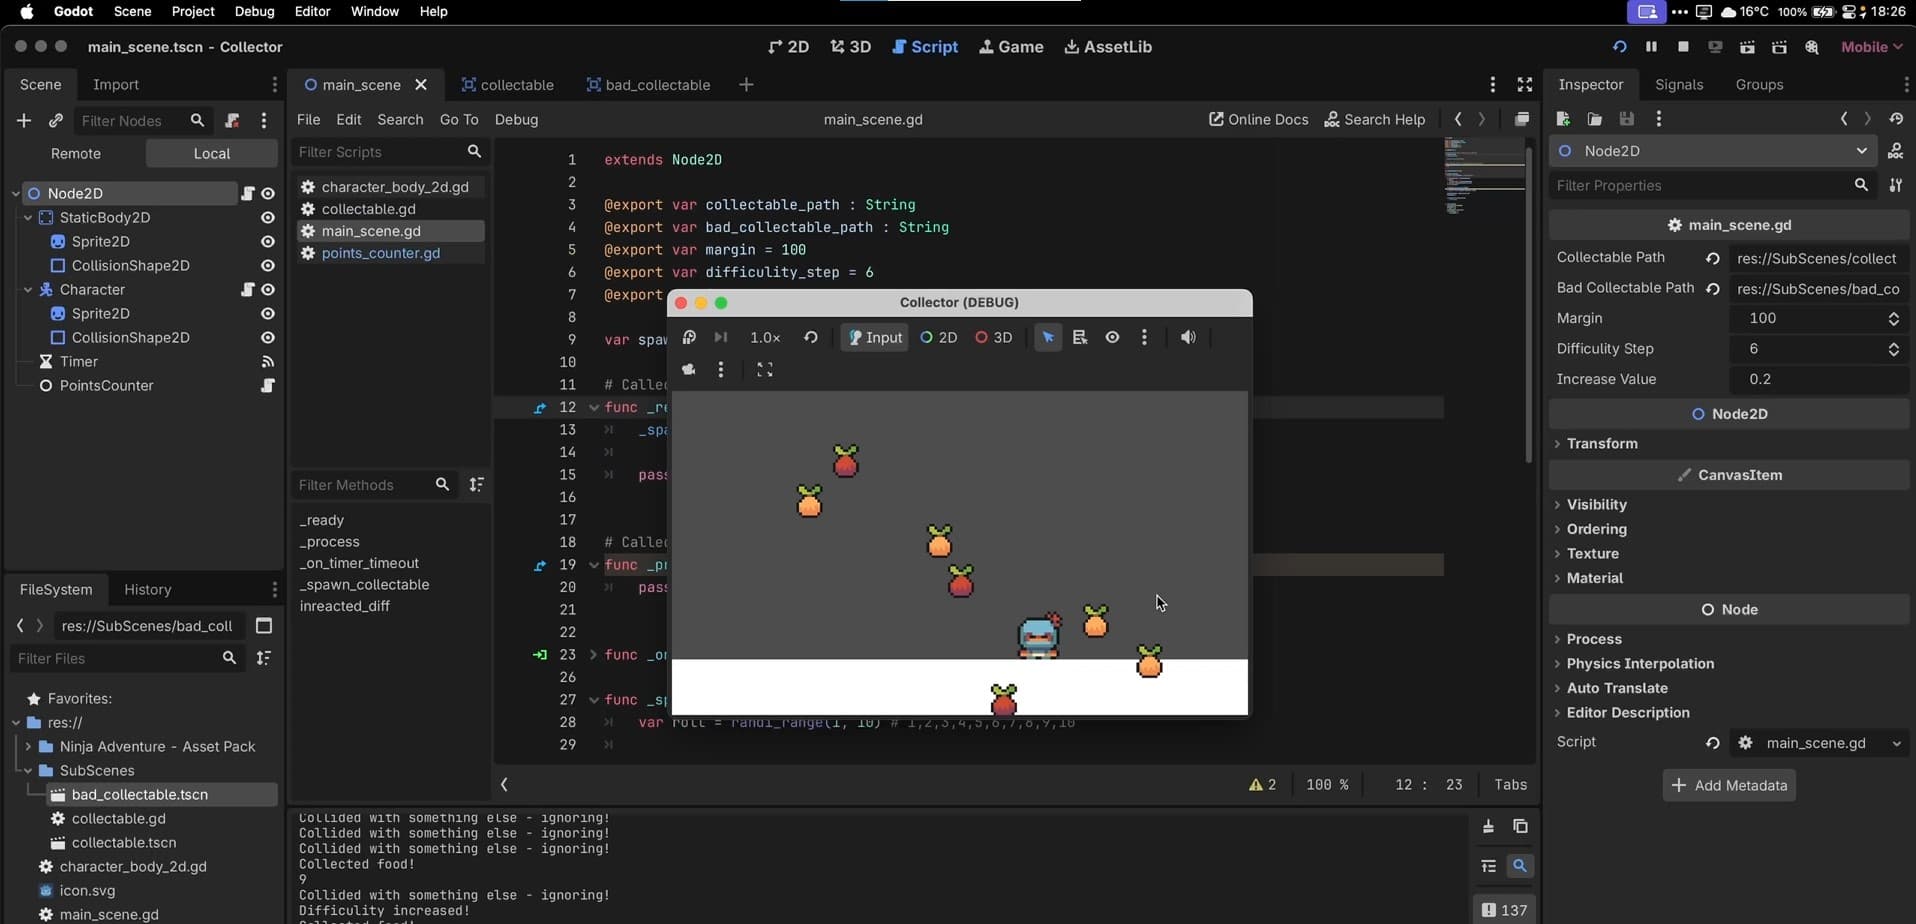Click the script editor vertical scrollbar
Screen dimensions: 1916x924
pos(1529,305)
